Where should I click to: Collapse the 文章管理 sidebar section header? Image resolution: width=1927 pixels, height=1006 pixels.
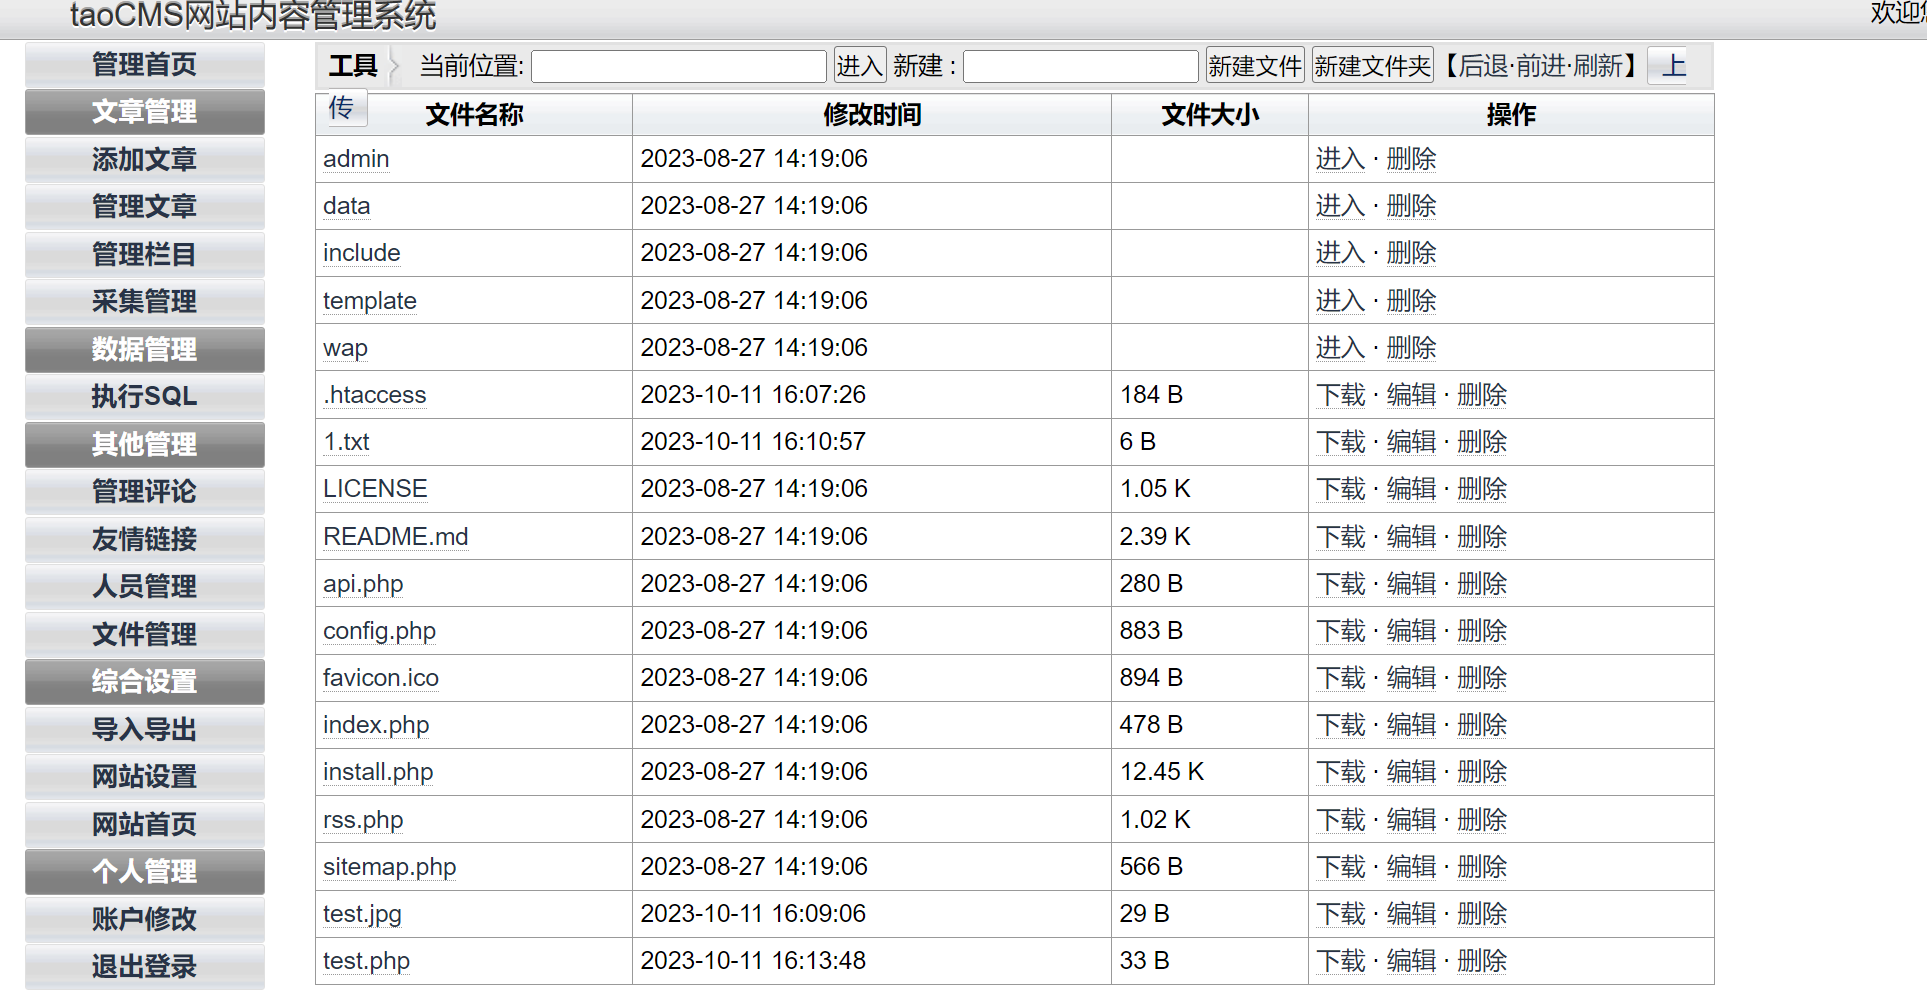(144, 112)
